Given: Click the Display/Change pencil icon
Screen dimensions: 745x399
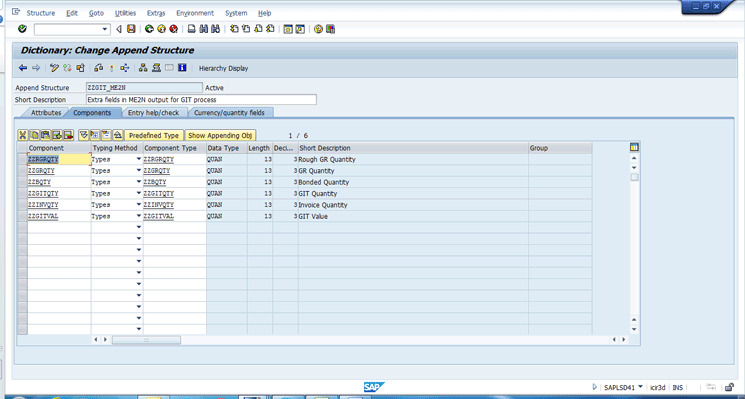Looking at the screenshot, I should pyautogui.click(x=54, y=68).
